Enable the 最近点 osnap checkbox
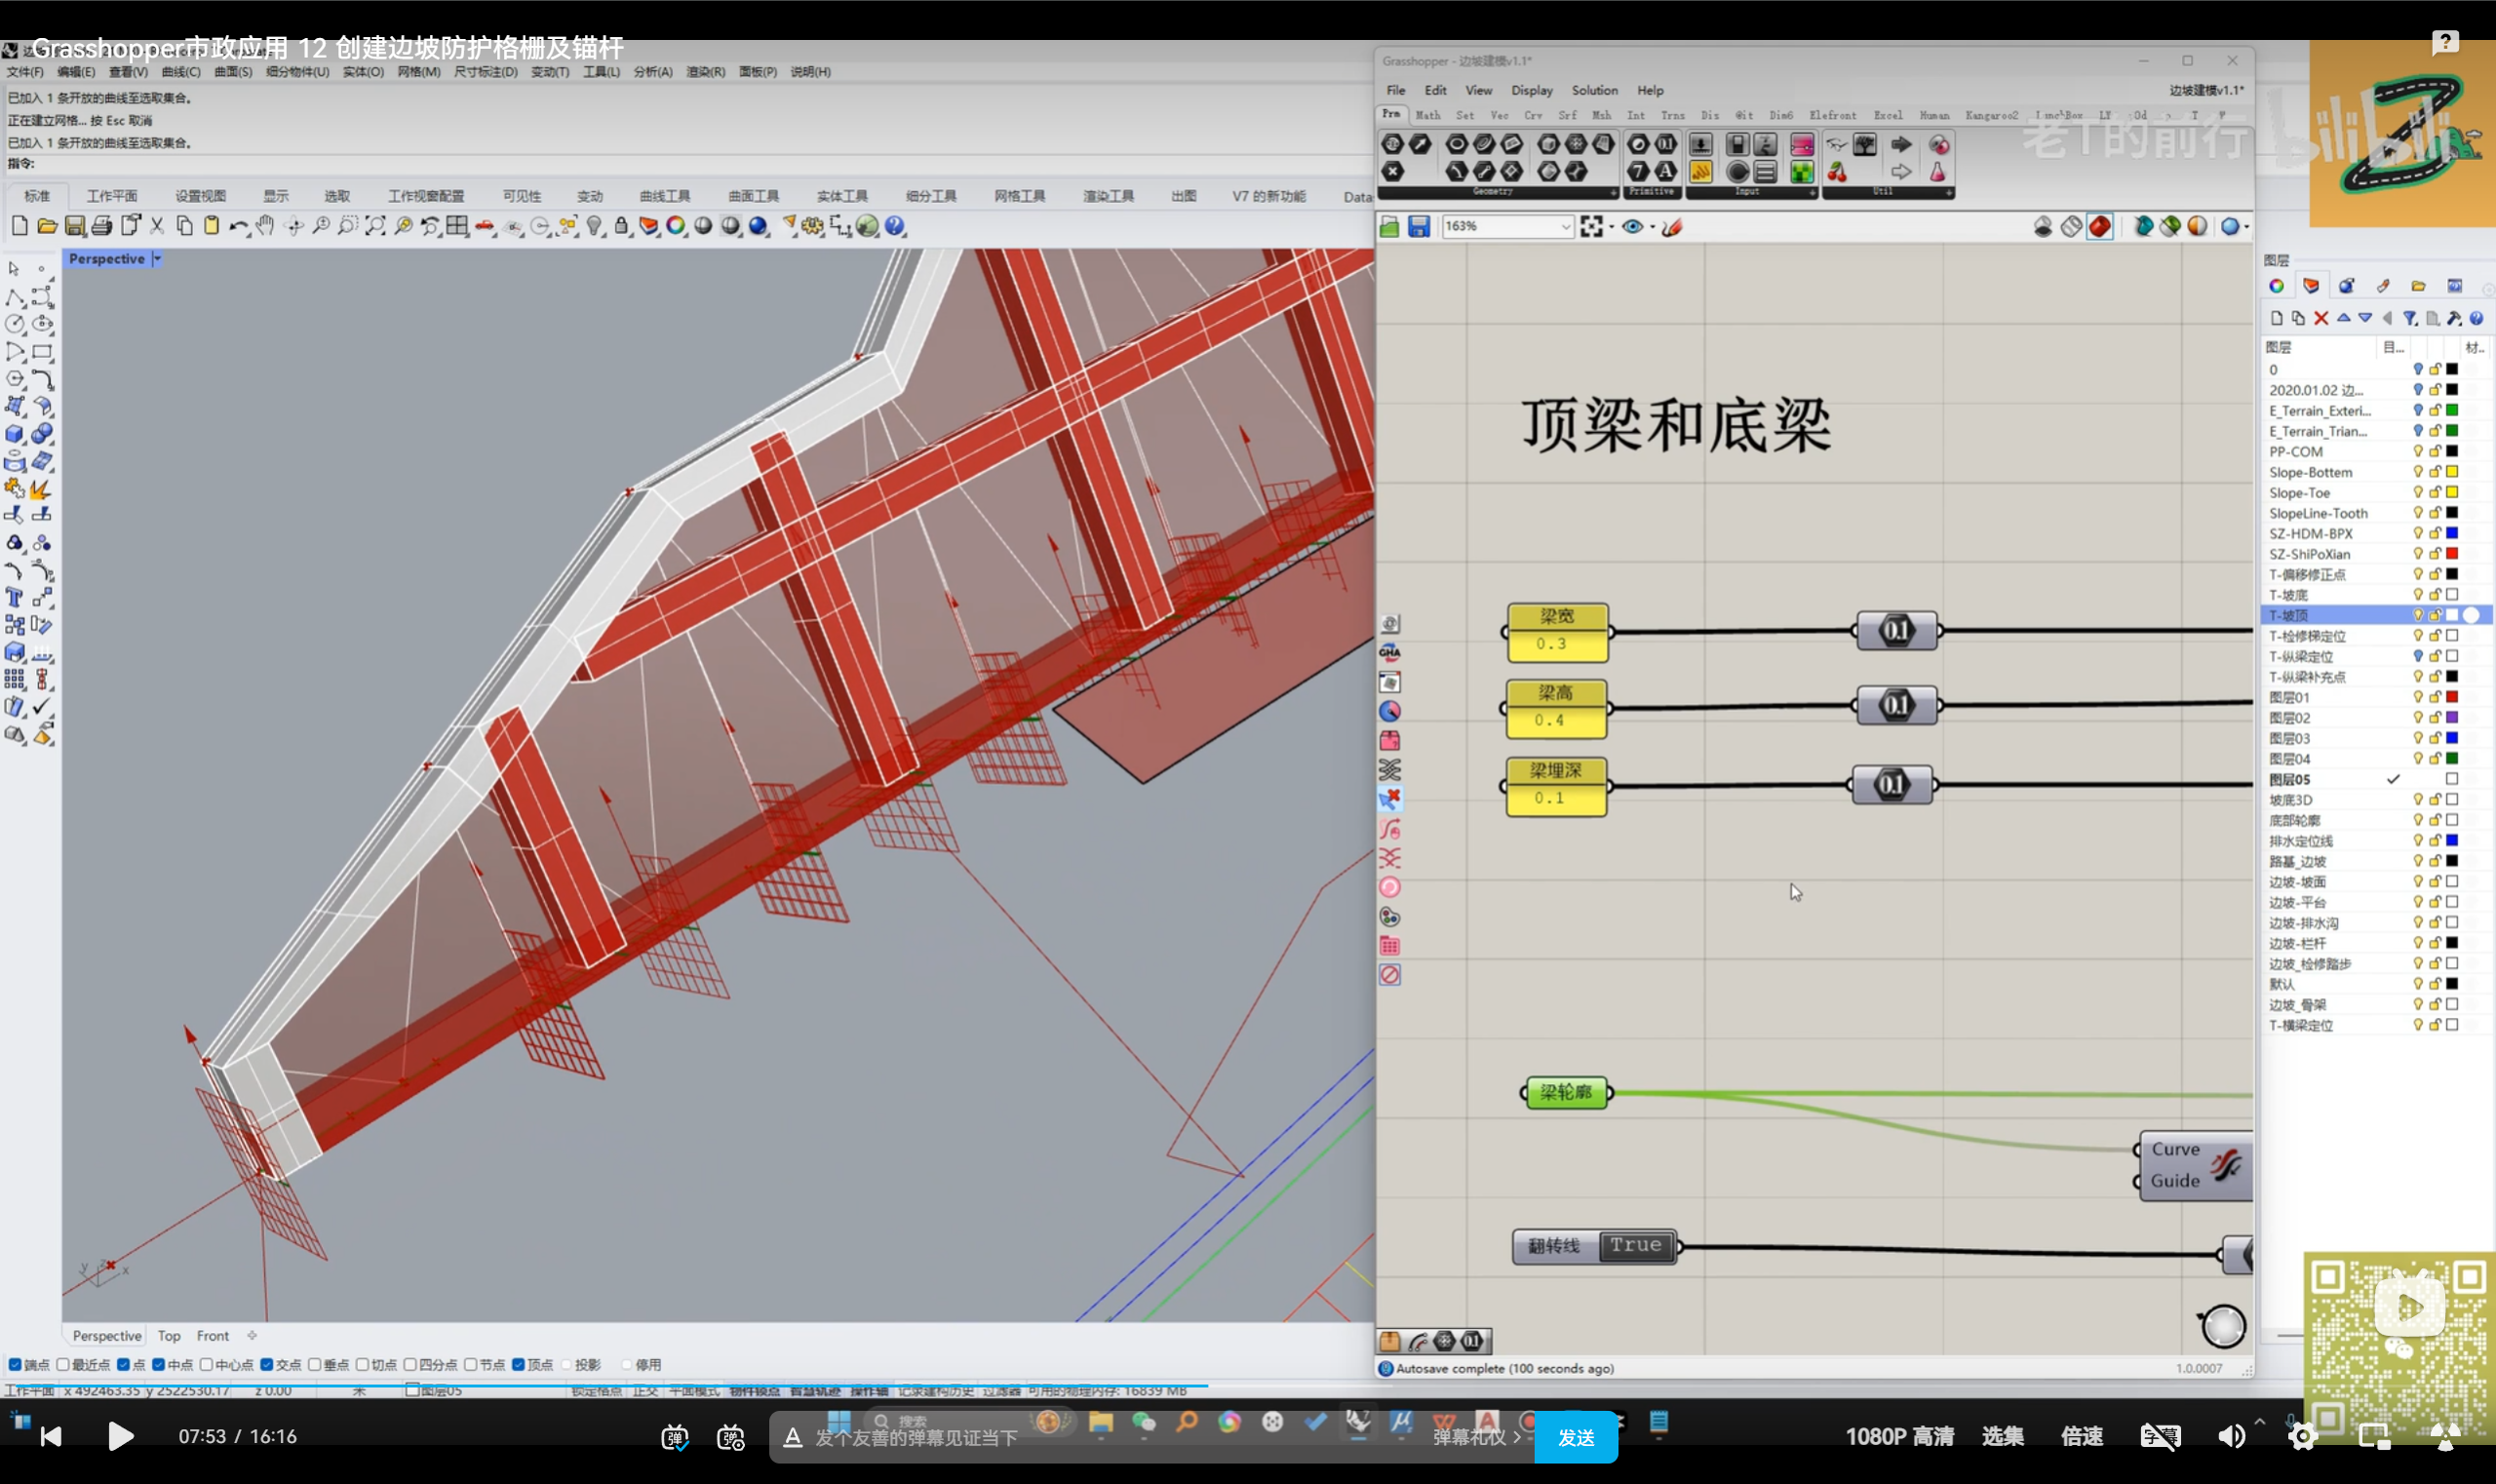 (63, 1364)
